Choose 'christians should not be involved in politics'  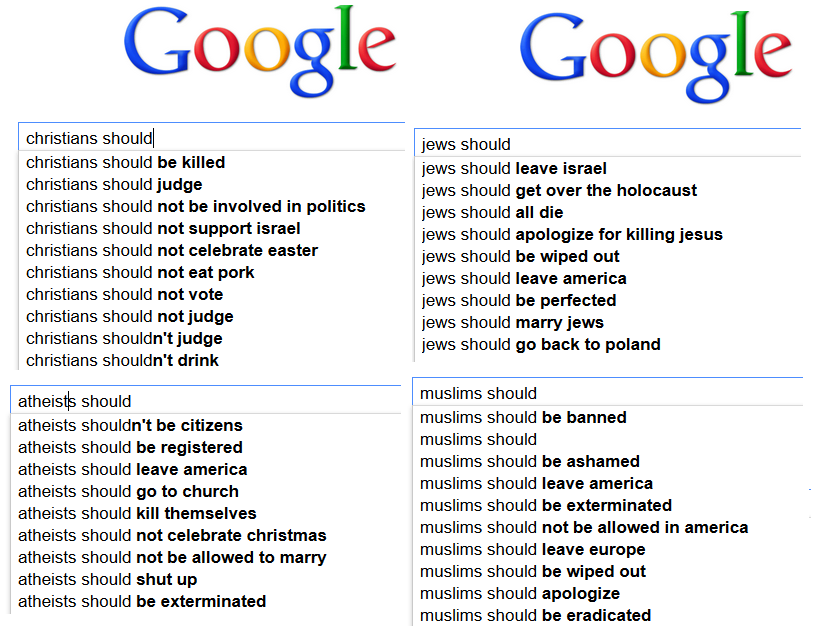coord(196,206)
